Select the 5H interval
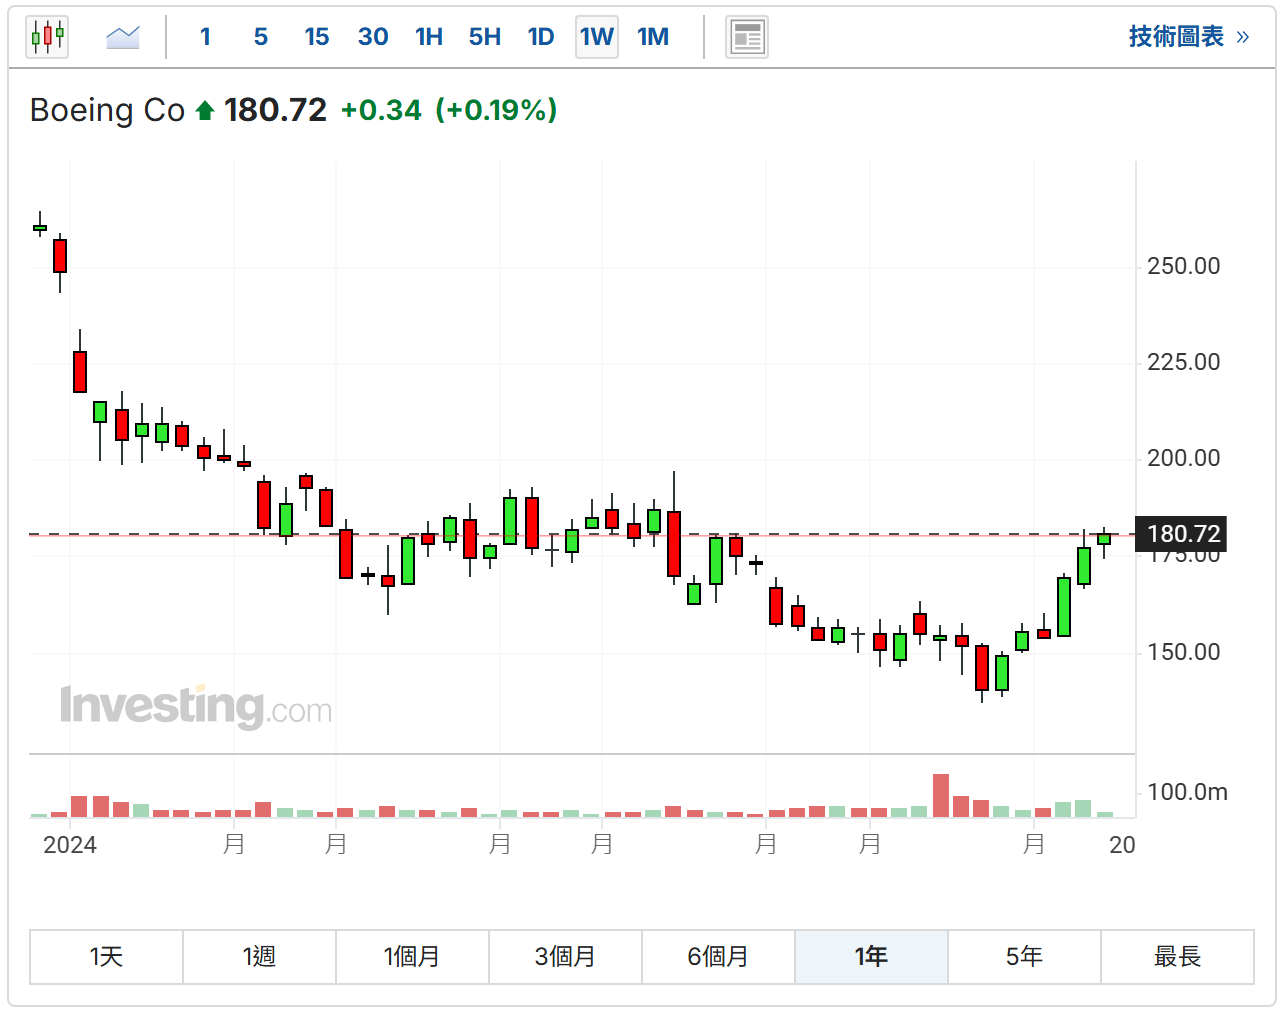 [x=485, y=38]
